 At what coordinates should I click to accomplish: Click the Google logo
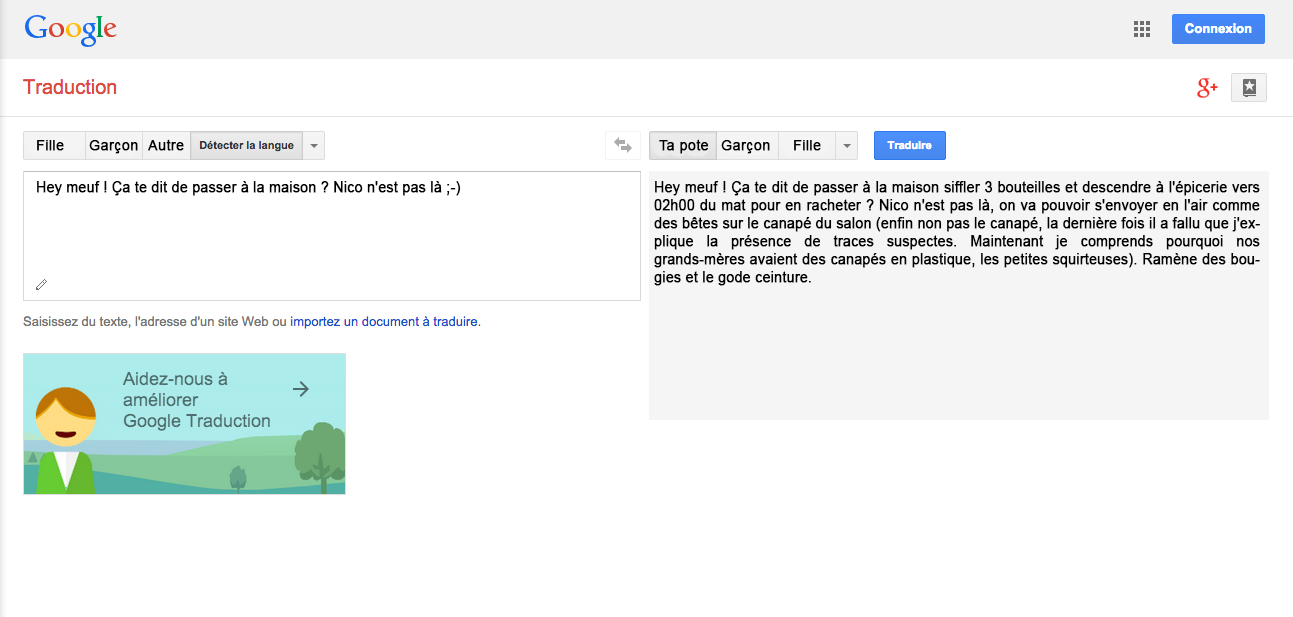point(71,29)
